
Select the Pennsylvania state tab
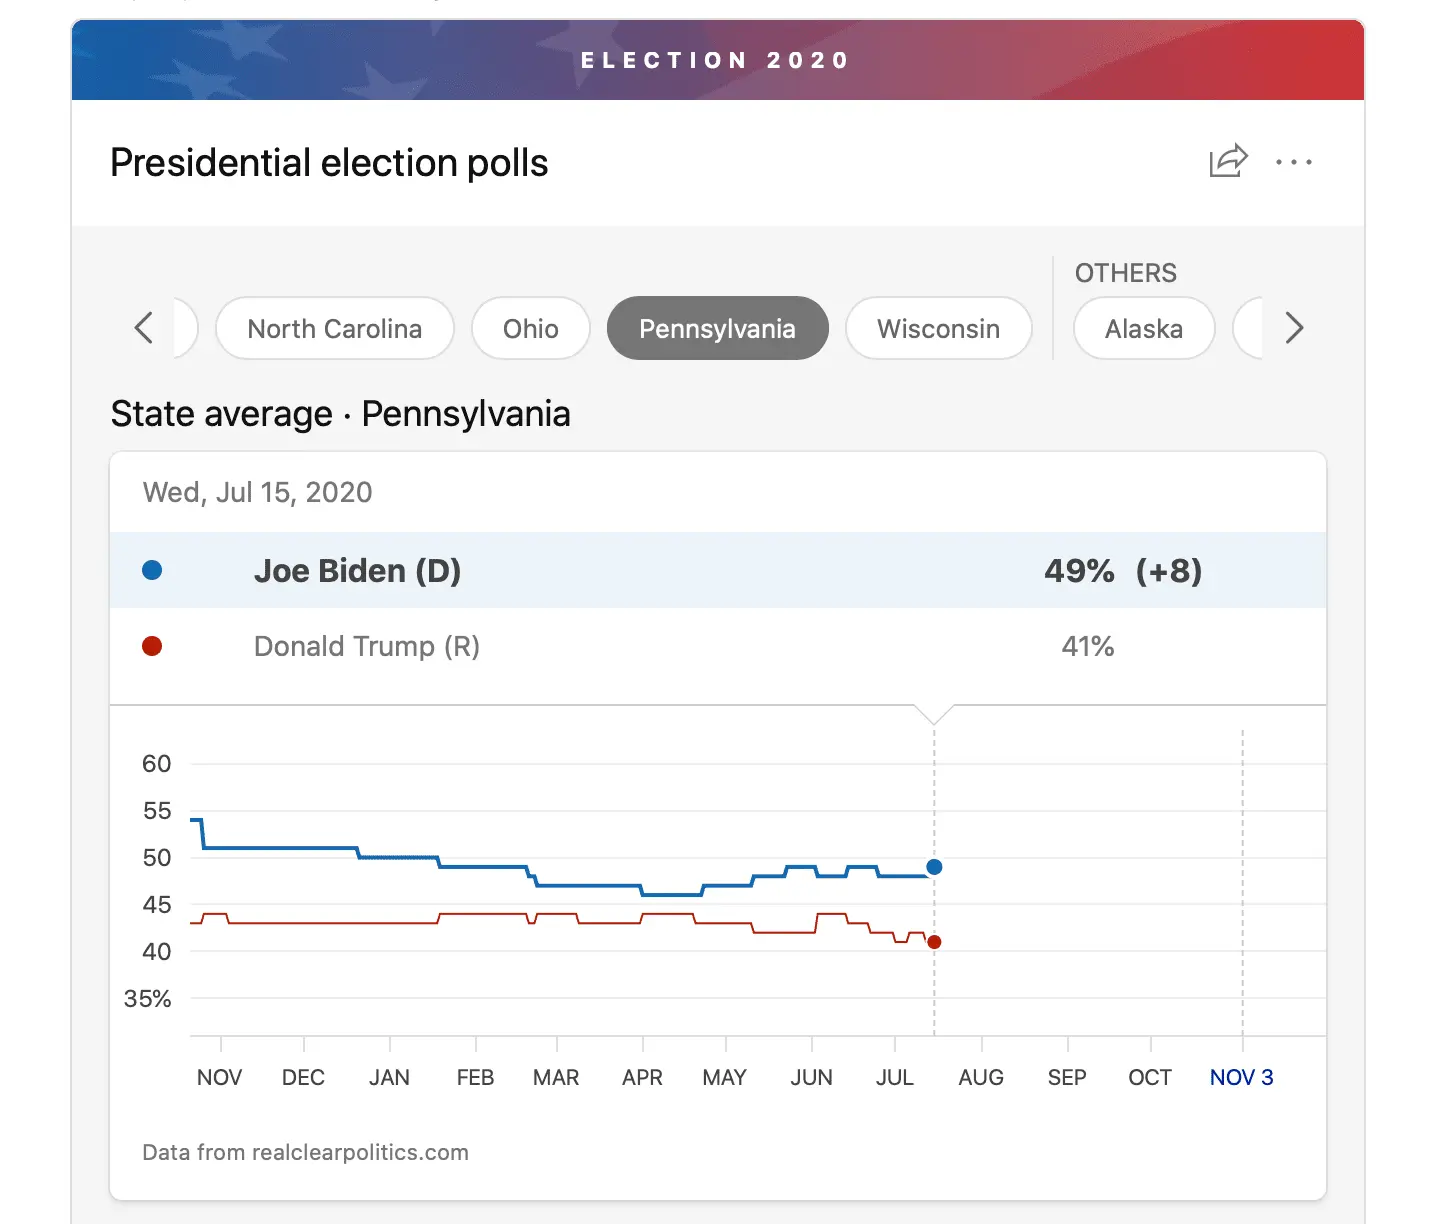[x=717, y=329]
